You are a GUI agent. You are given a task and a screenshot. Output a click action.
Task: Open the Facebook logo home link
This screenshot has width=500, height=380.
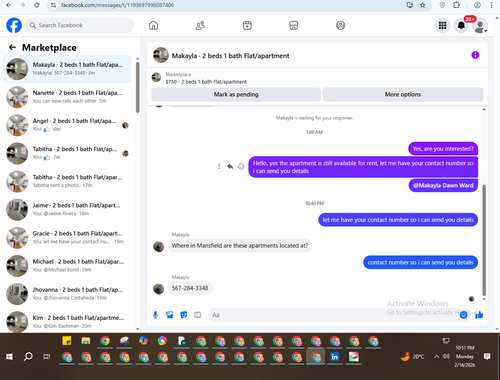(x=14, y=25)
